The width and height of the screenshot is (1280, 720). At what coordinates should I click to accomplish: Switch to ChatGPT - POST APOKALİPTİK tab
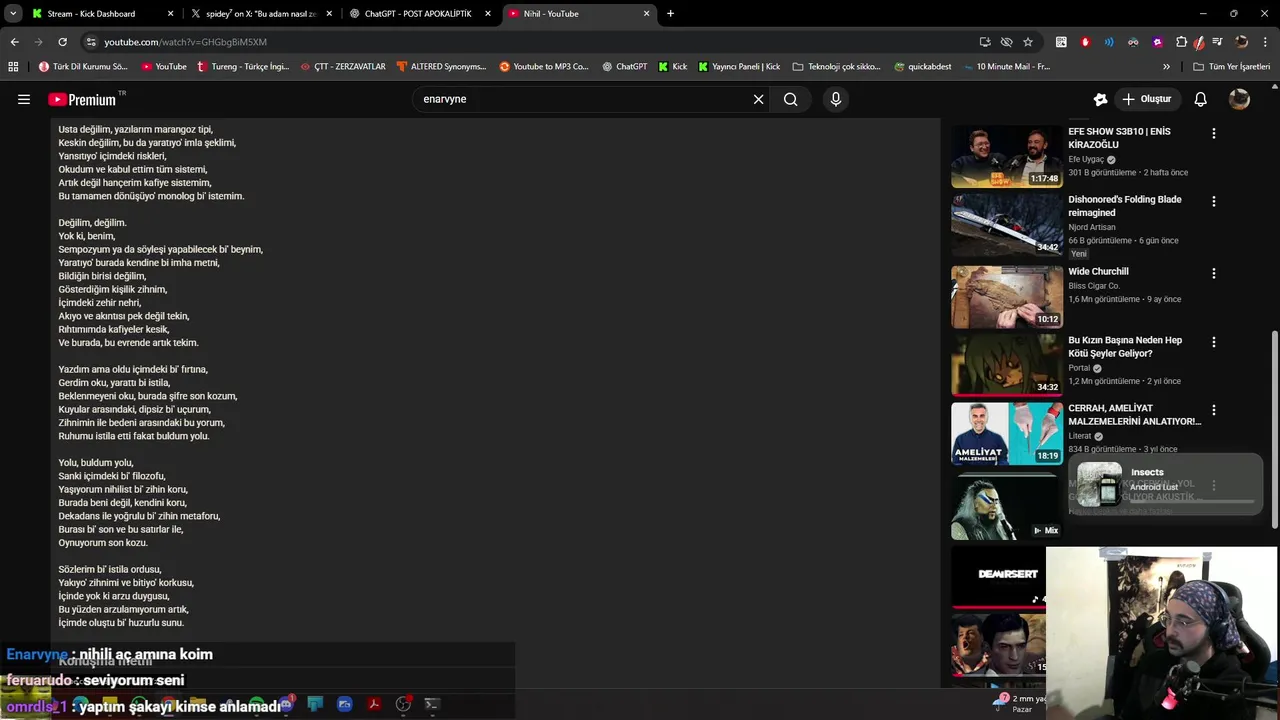[x=422, y=14]
